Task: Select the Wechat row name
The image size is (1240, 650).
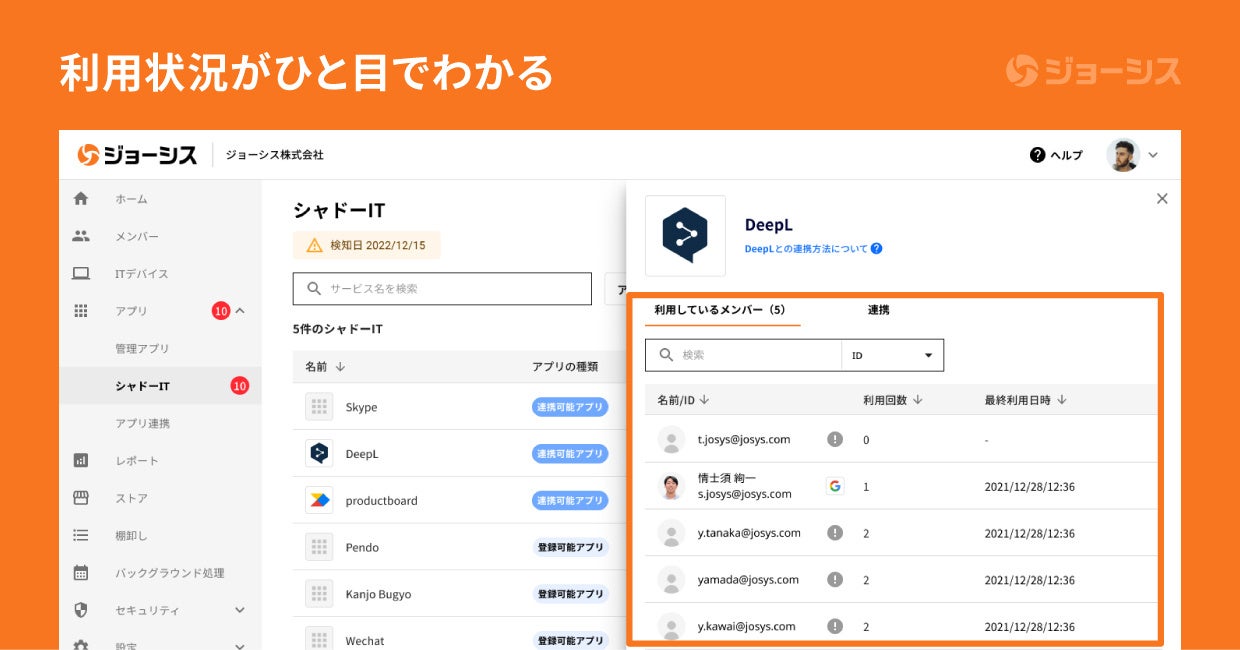Action: tap(365, 641)
